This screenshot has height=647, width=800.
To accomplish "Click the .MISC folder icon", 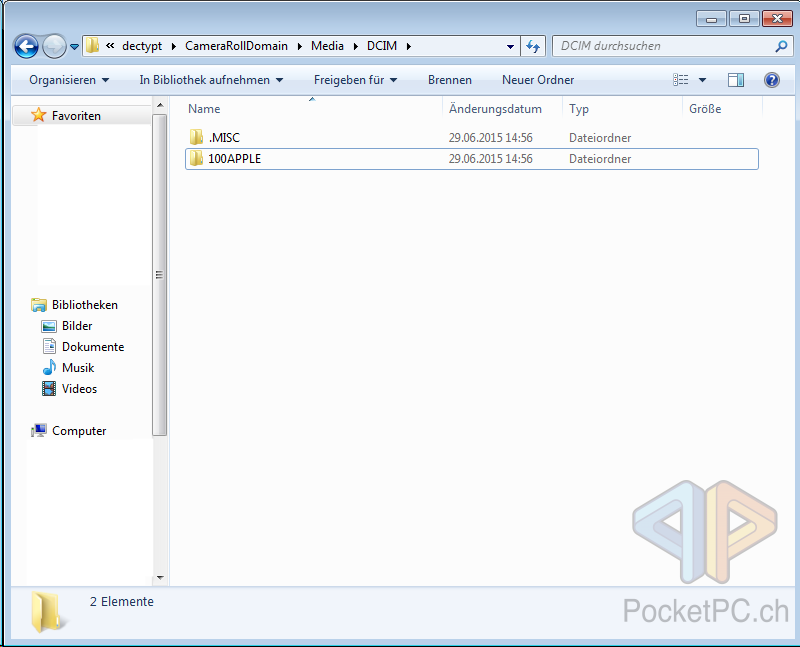I will (196, 137).
